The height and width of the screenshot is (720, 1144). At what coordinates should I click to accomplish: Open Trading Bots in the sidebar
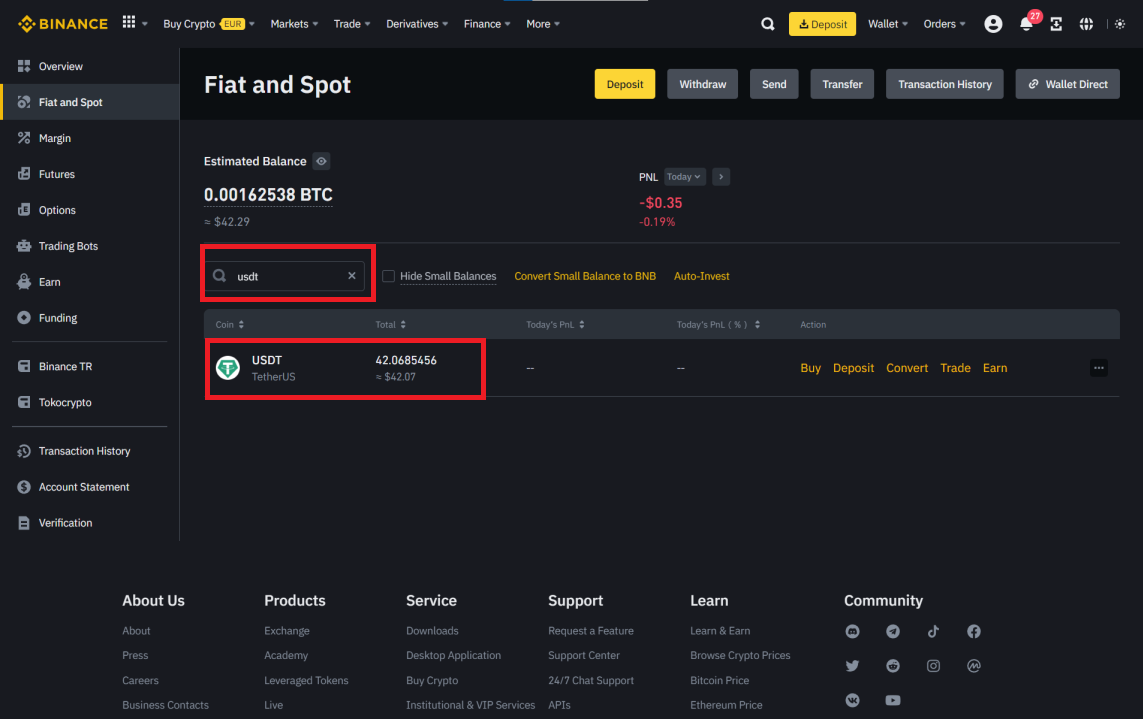click(90, 246)
